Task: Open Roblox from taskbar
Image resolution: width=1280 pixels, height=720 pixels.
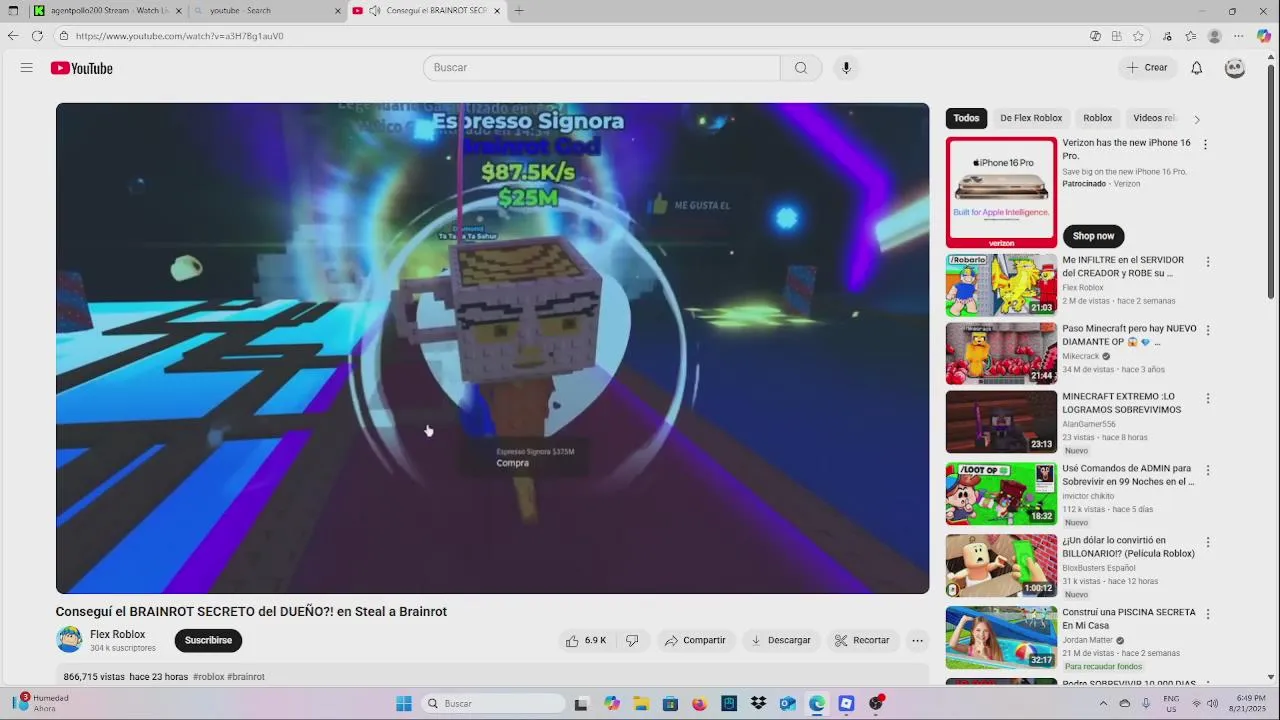Action: tap(846, 704)
